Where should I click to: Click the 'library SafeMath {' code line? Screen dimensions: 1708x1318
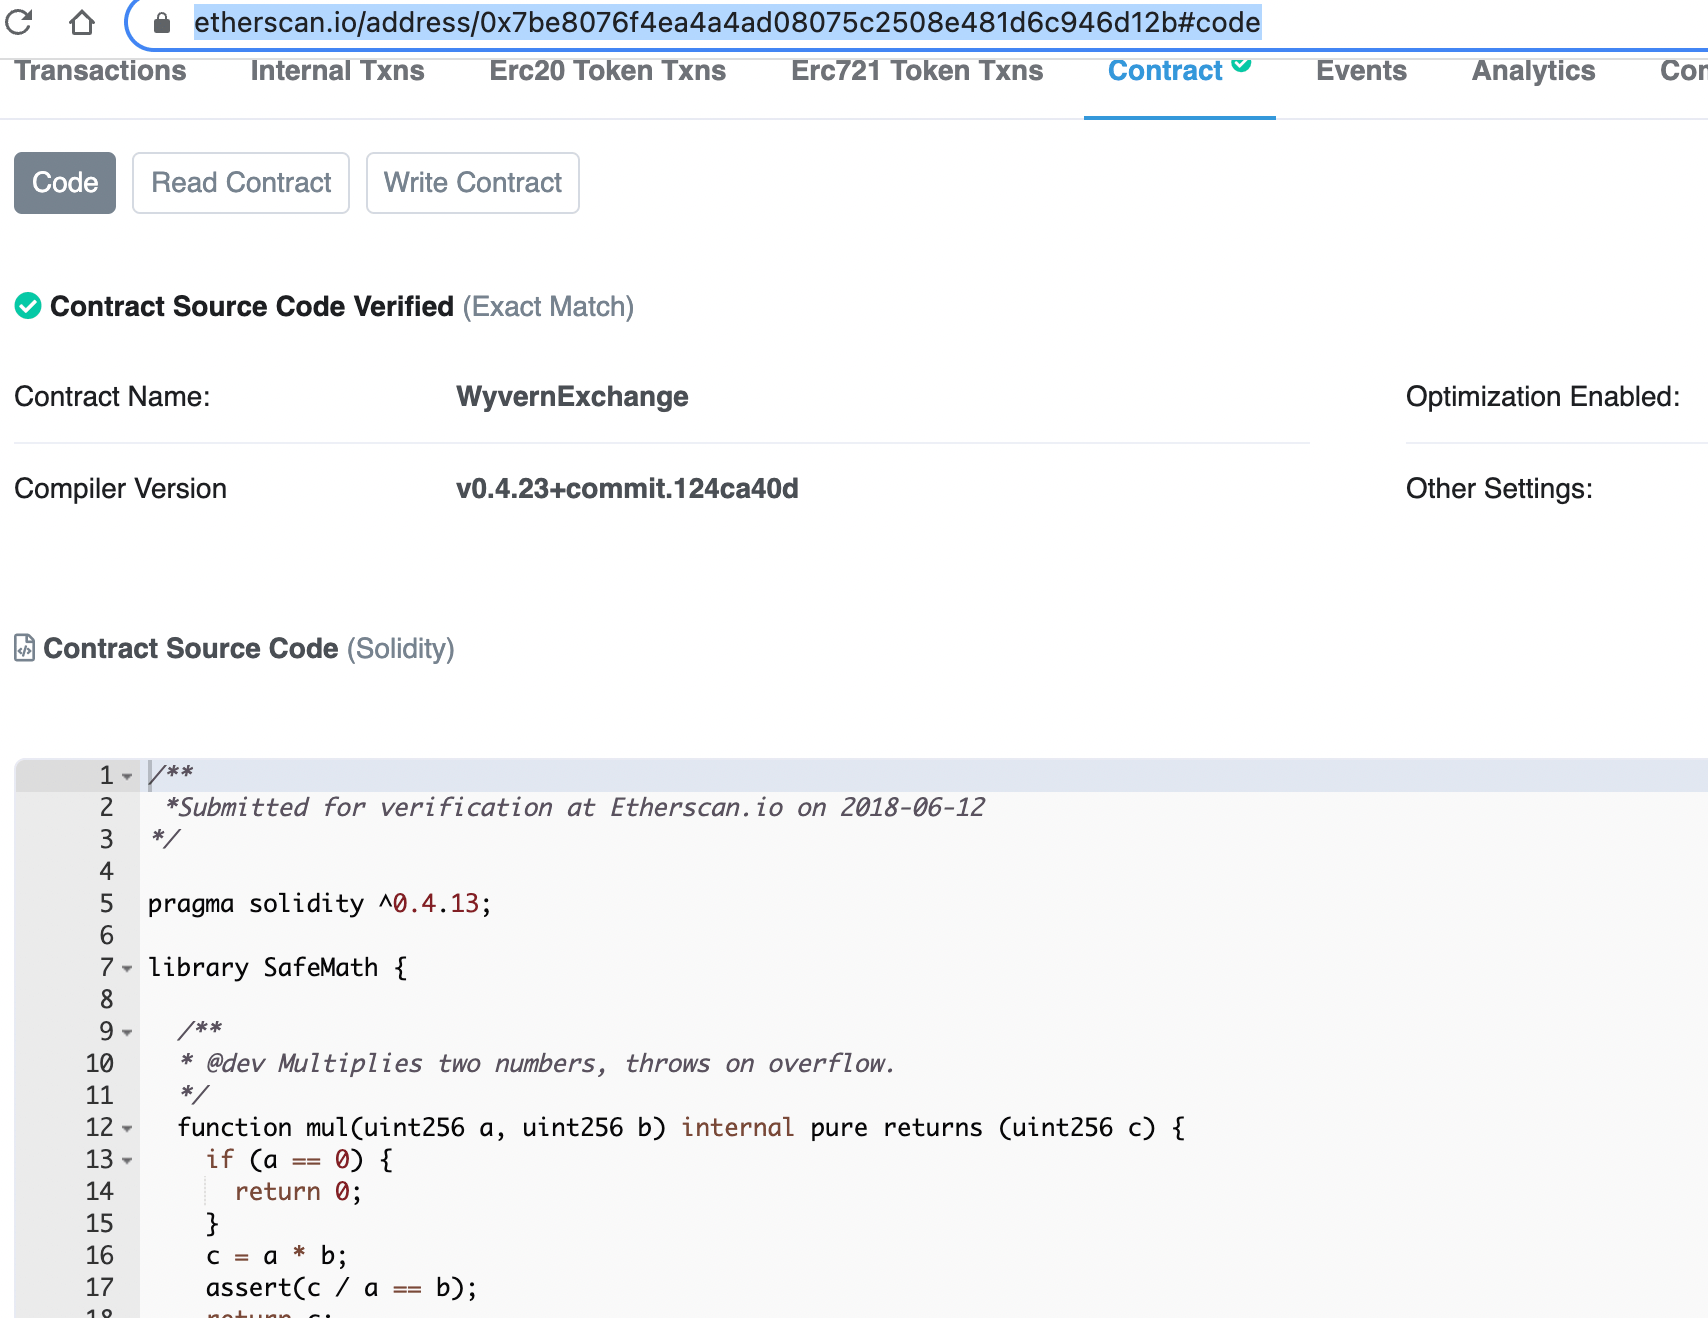pyautogui.click(x=278, y=968)
